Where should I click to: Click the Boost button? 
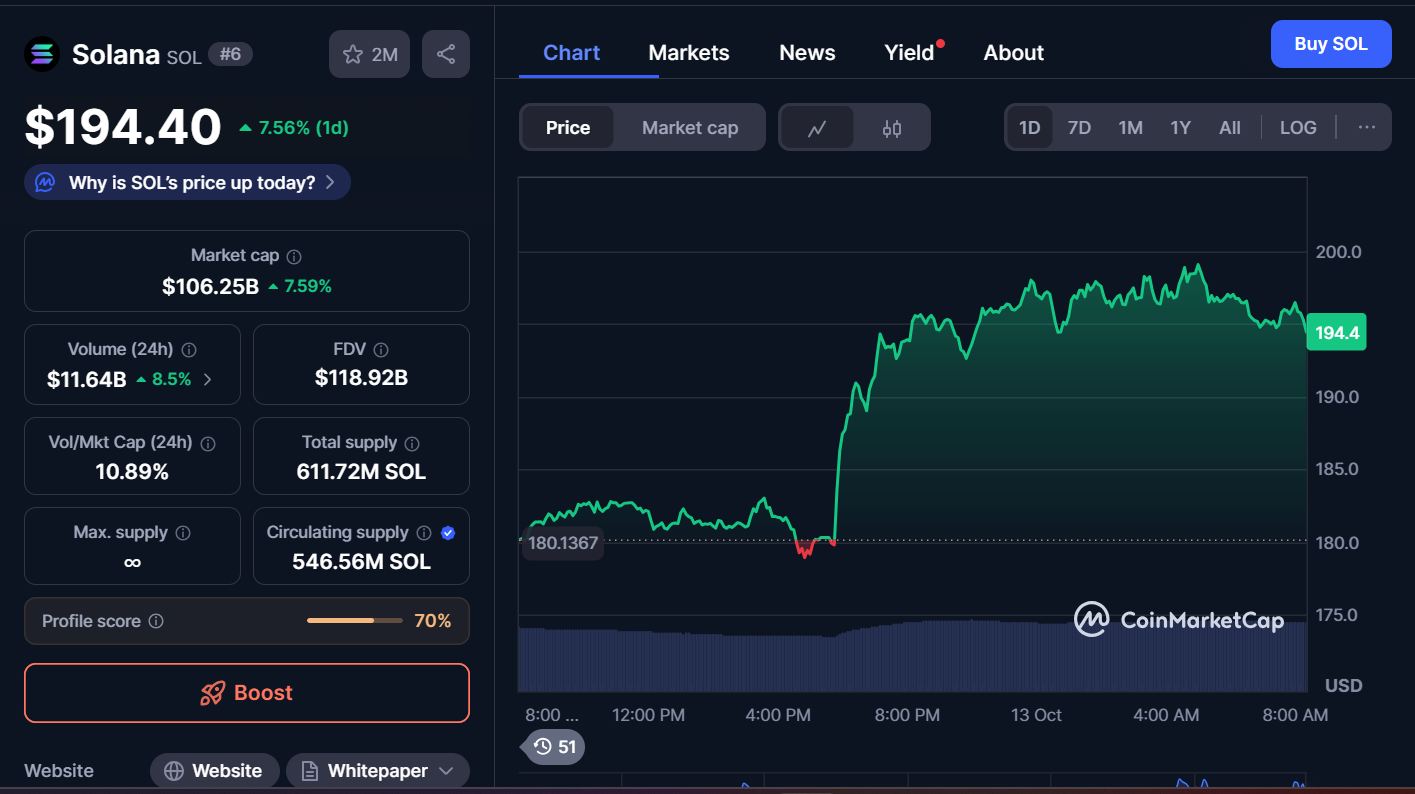[247, 693]
